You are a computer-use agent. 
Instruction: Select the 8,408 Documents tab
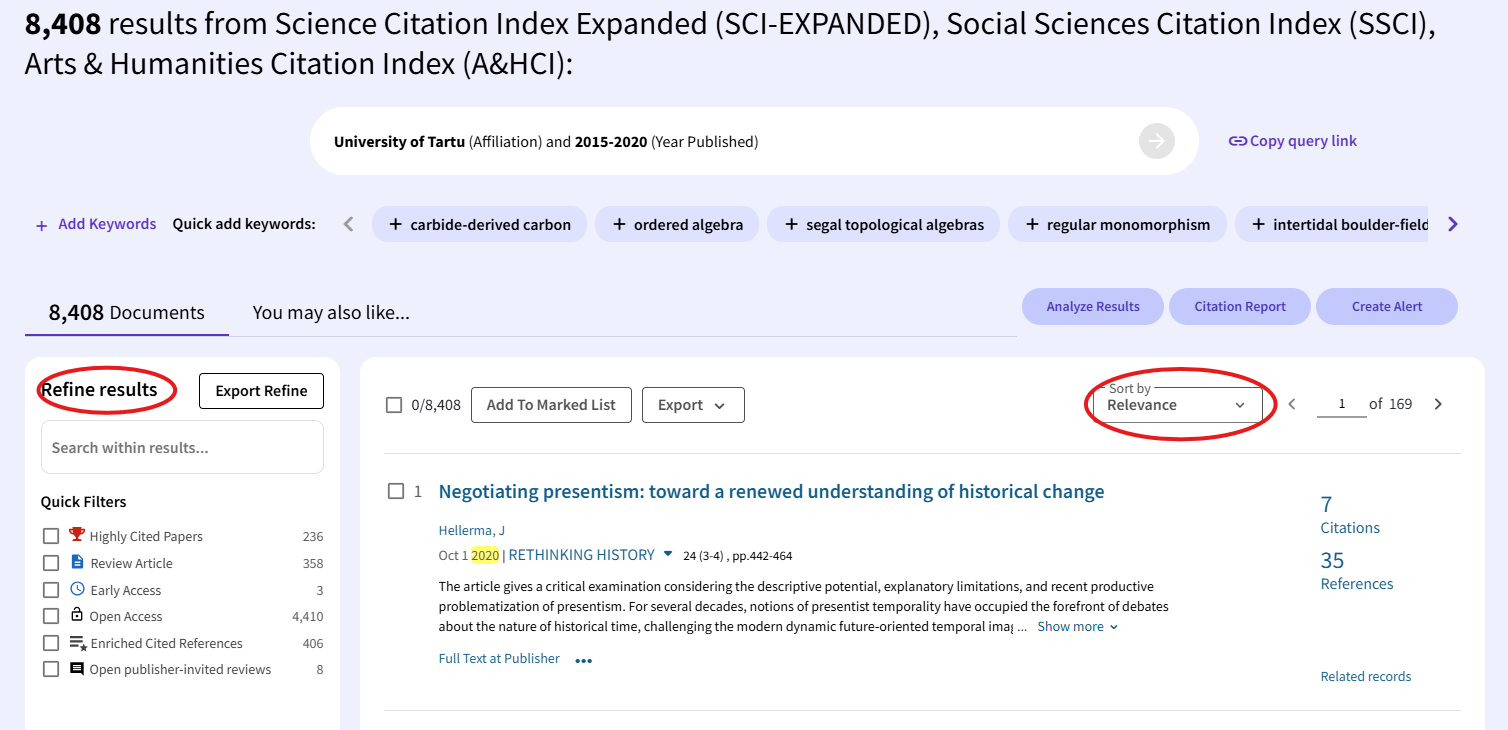pyautogui.click(x=127, y=313)
